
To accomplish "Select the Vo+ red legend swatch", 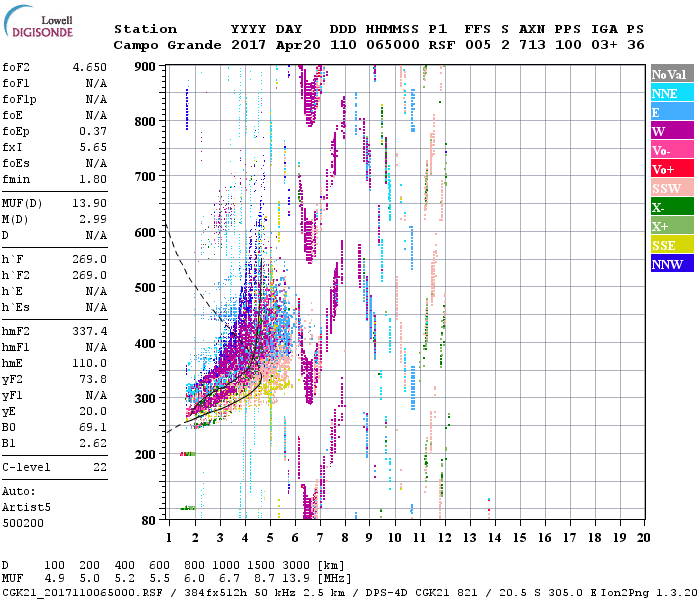I will point(672,169).
